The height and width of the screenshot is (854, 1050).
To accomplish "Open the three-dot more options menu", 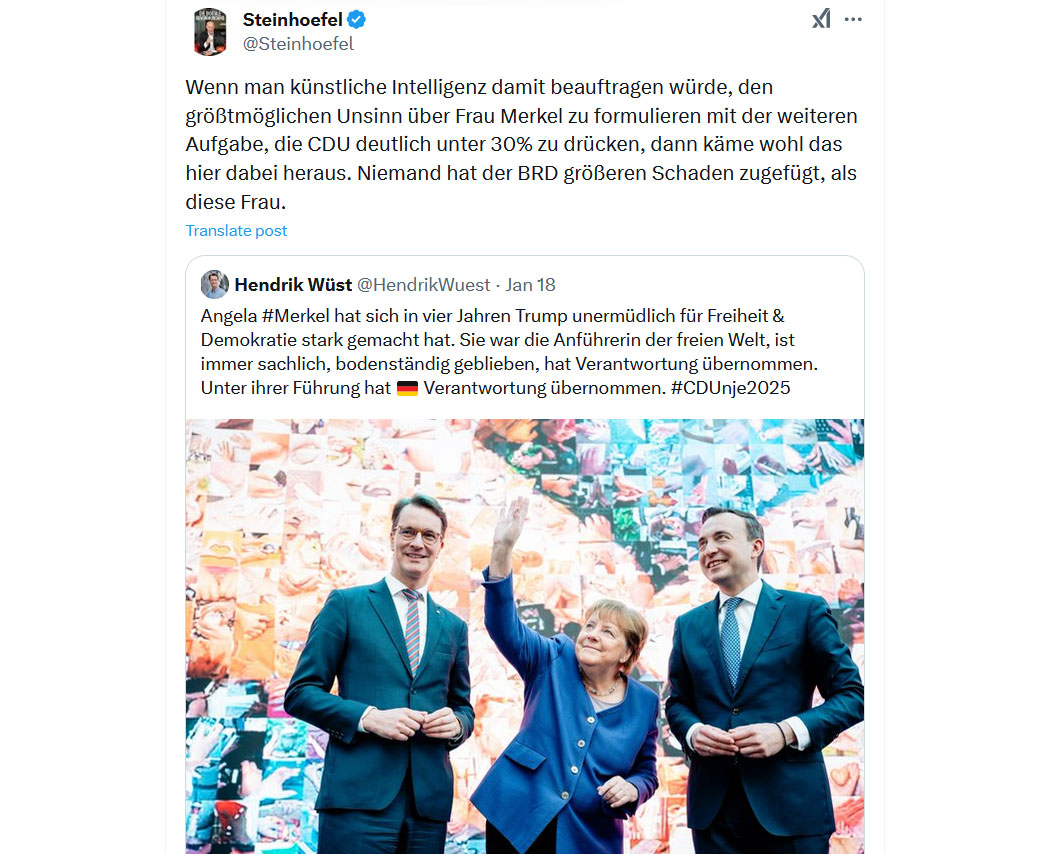I will click(x=853, y=19).
